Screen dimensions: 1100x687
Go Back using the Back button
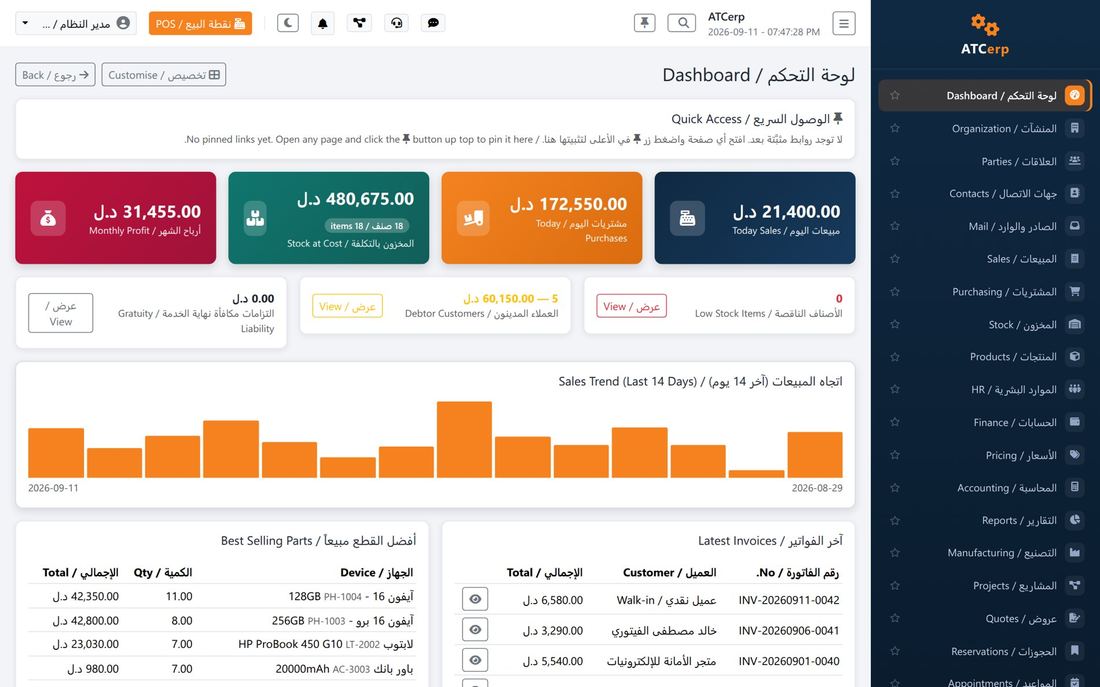tap(55, 74)
